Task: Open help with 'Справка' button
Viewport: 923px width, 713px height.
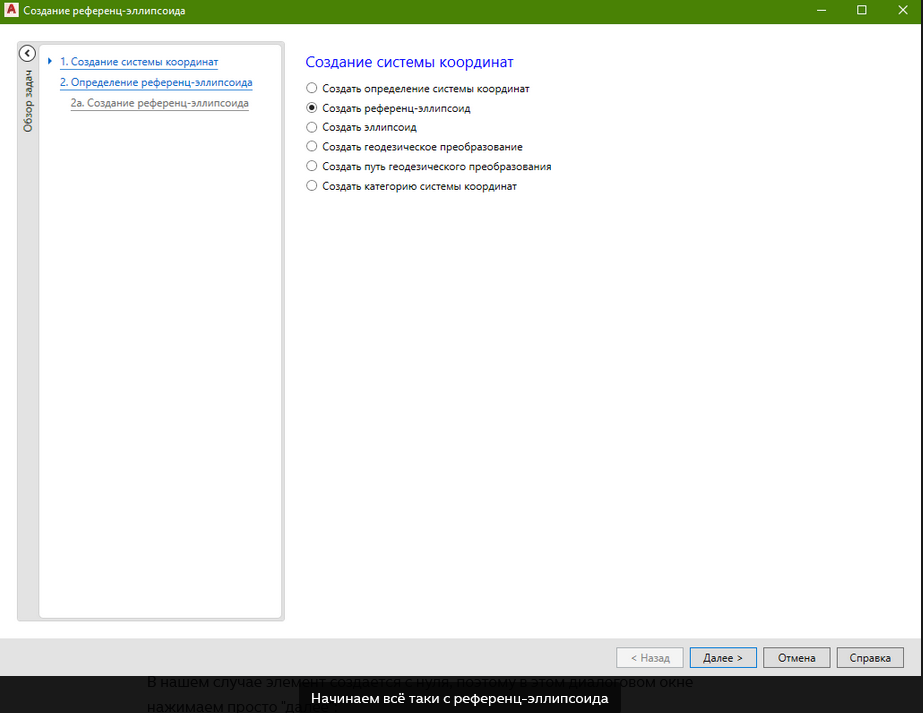Action: point(869,658)
